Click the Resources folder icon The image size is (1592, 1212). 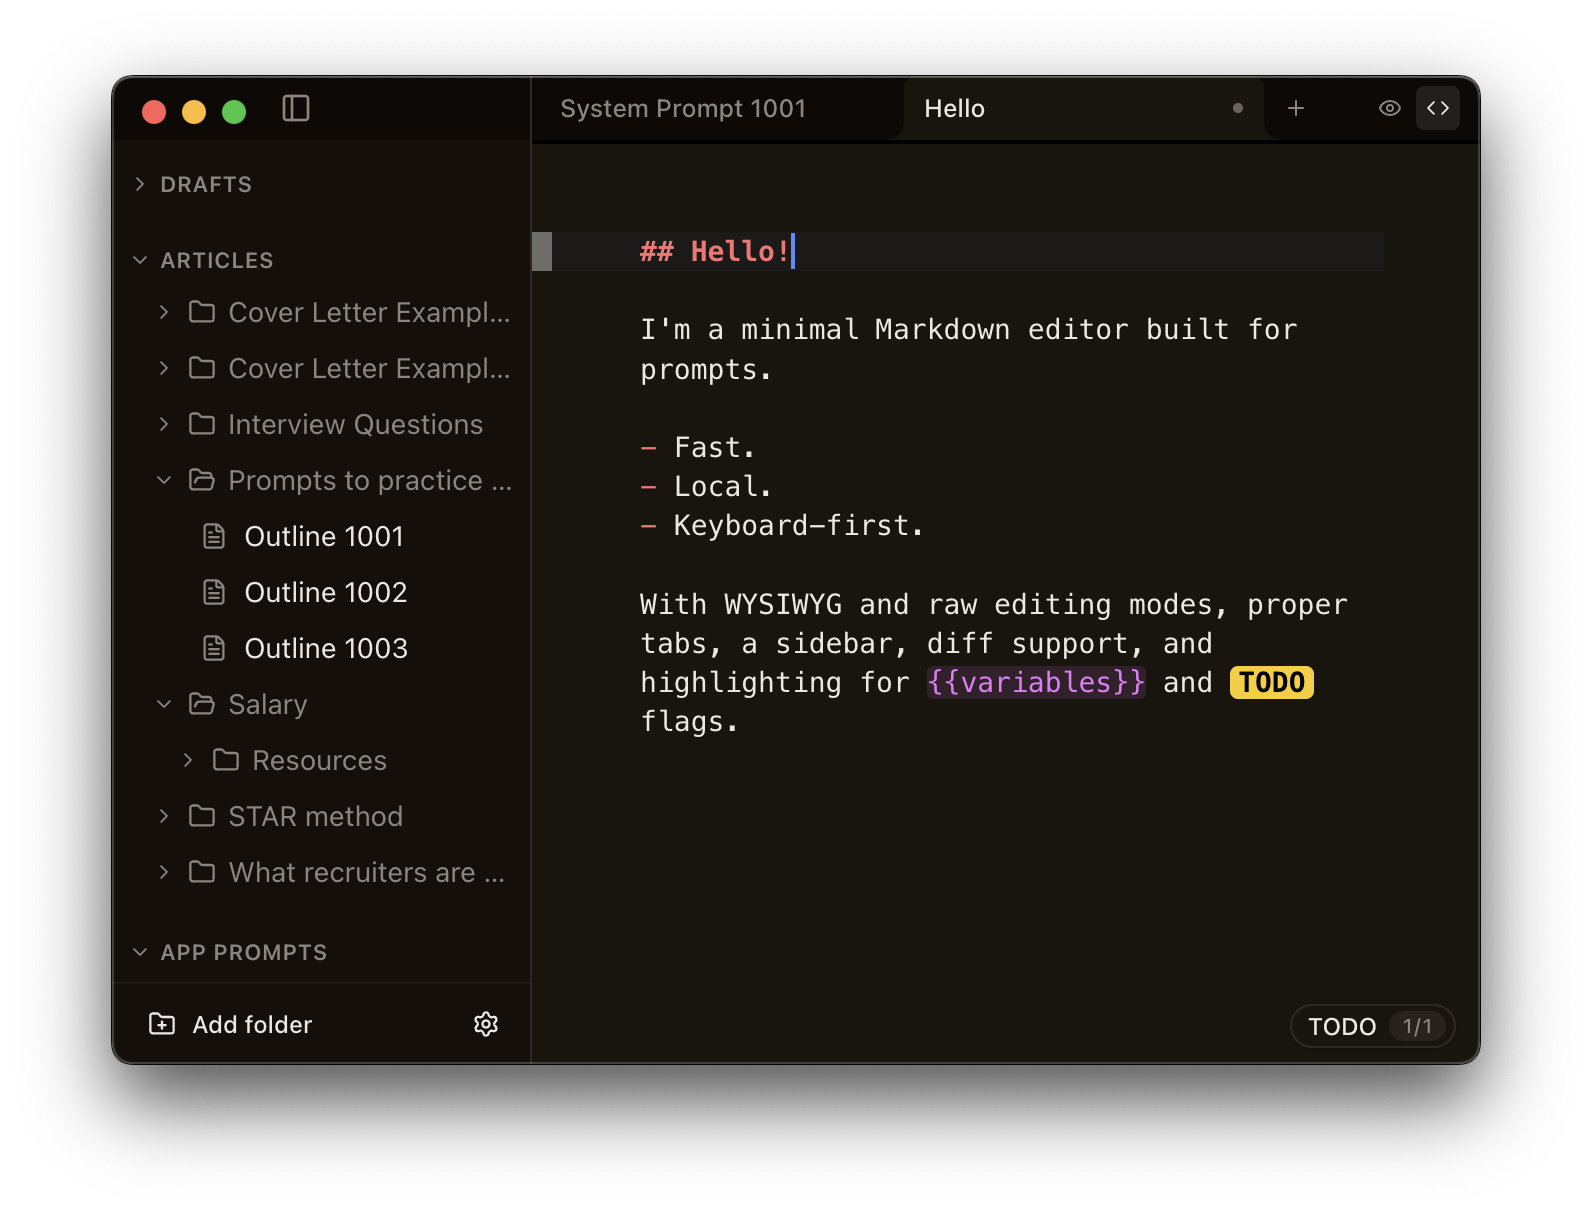coord(226,760)
